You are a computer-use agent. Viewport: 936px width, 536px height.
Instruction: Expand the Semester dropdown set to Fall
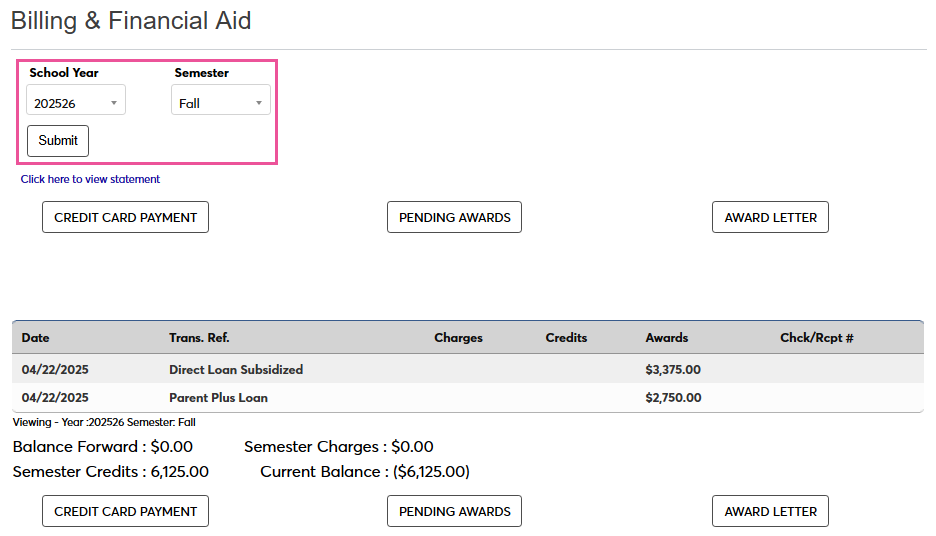(x=220, y=102)
